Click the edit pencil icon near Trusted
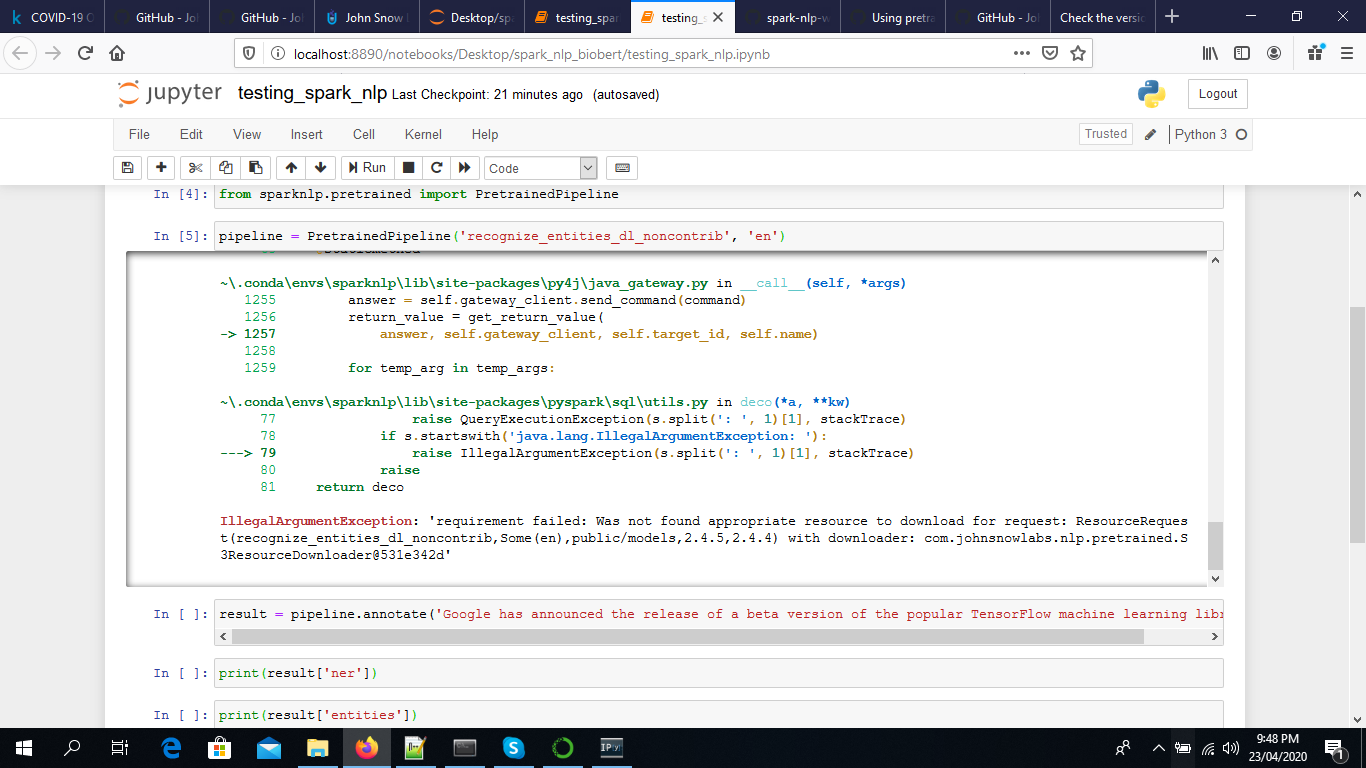Image resolution: width=1366 pixels, height=768 pixels. click(1151, 134)
